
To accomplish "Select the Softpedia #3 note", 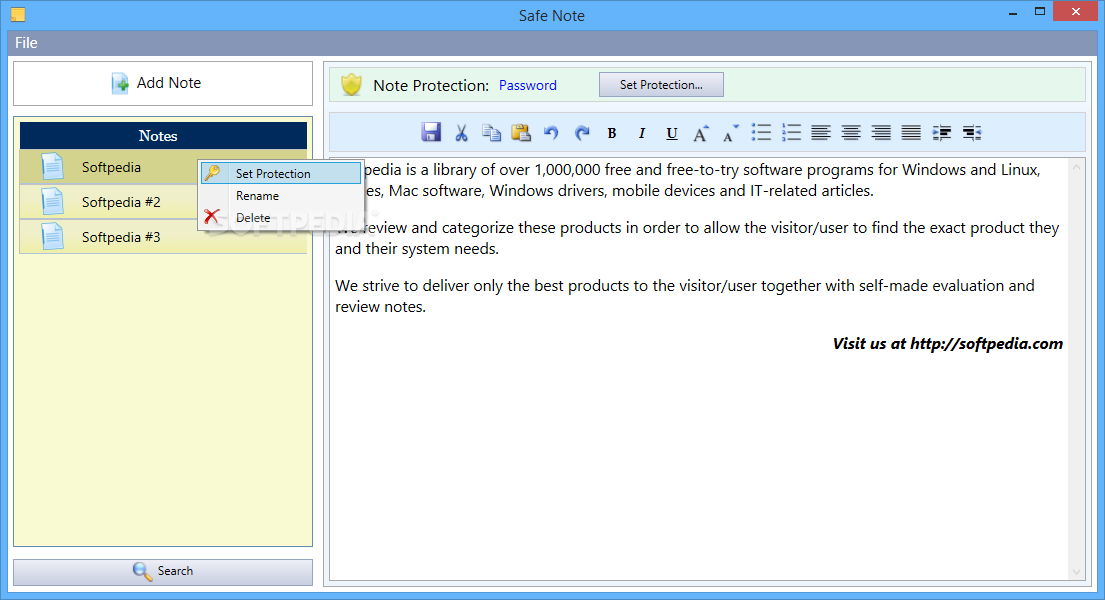I will [x=163, y=237].
